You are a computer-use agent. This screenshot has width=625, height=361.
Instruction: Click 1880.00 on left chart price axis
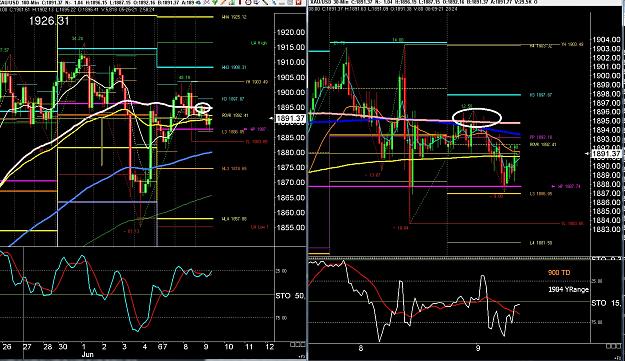click(x=291, y=152)
